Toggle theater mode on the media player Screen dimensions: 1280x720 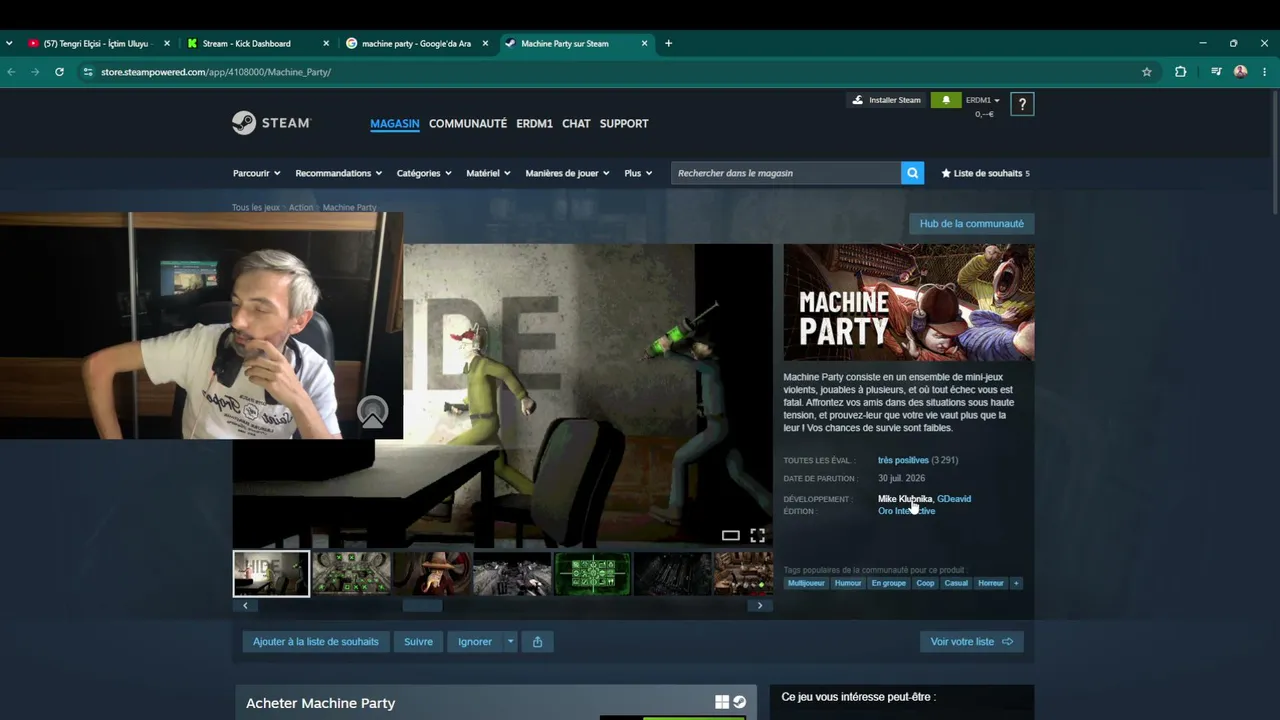point(731,536)
